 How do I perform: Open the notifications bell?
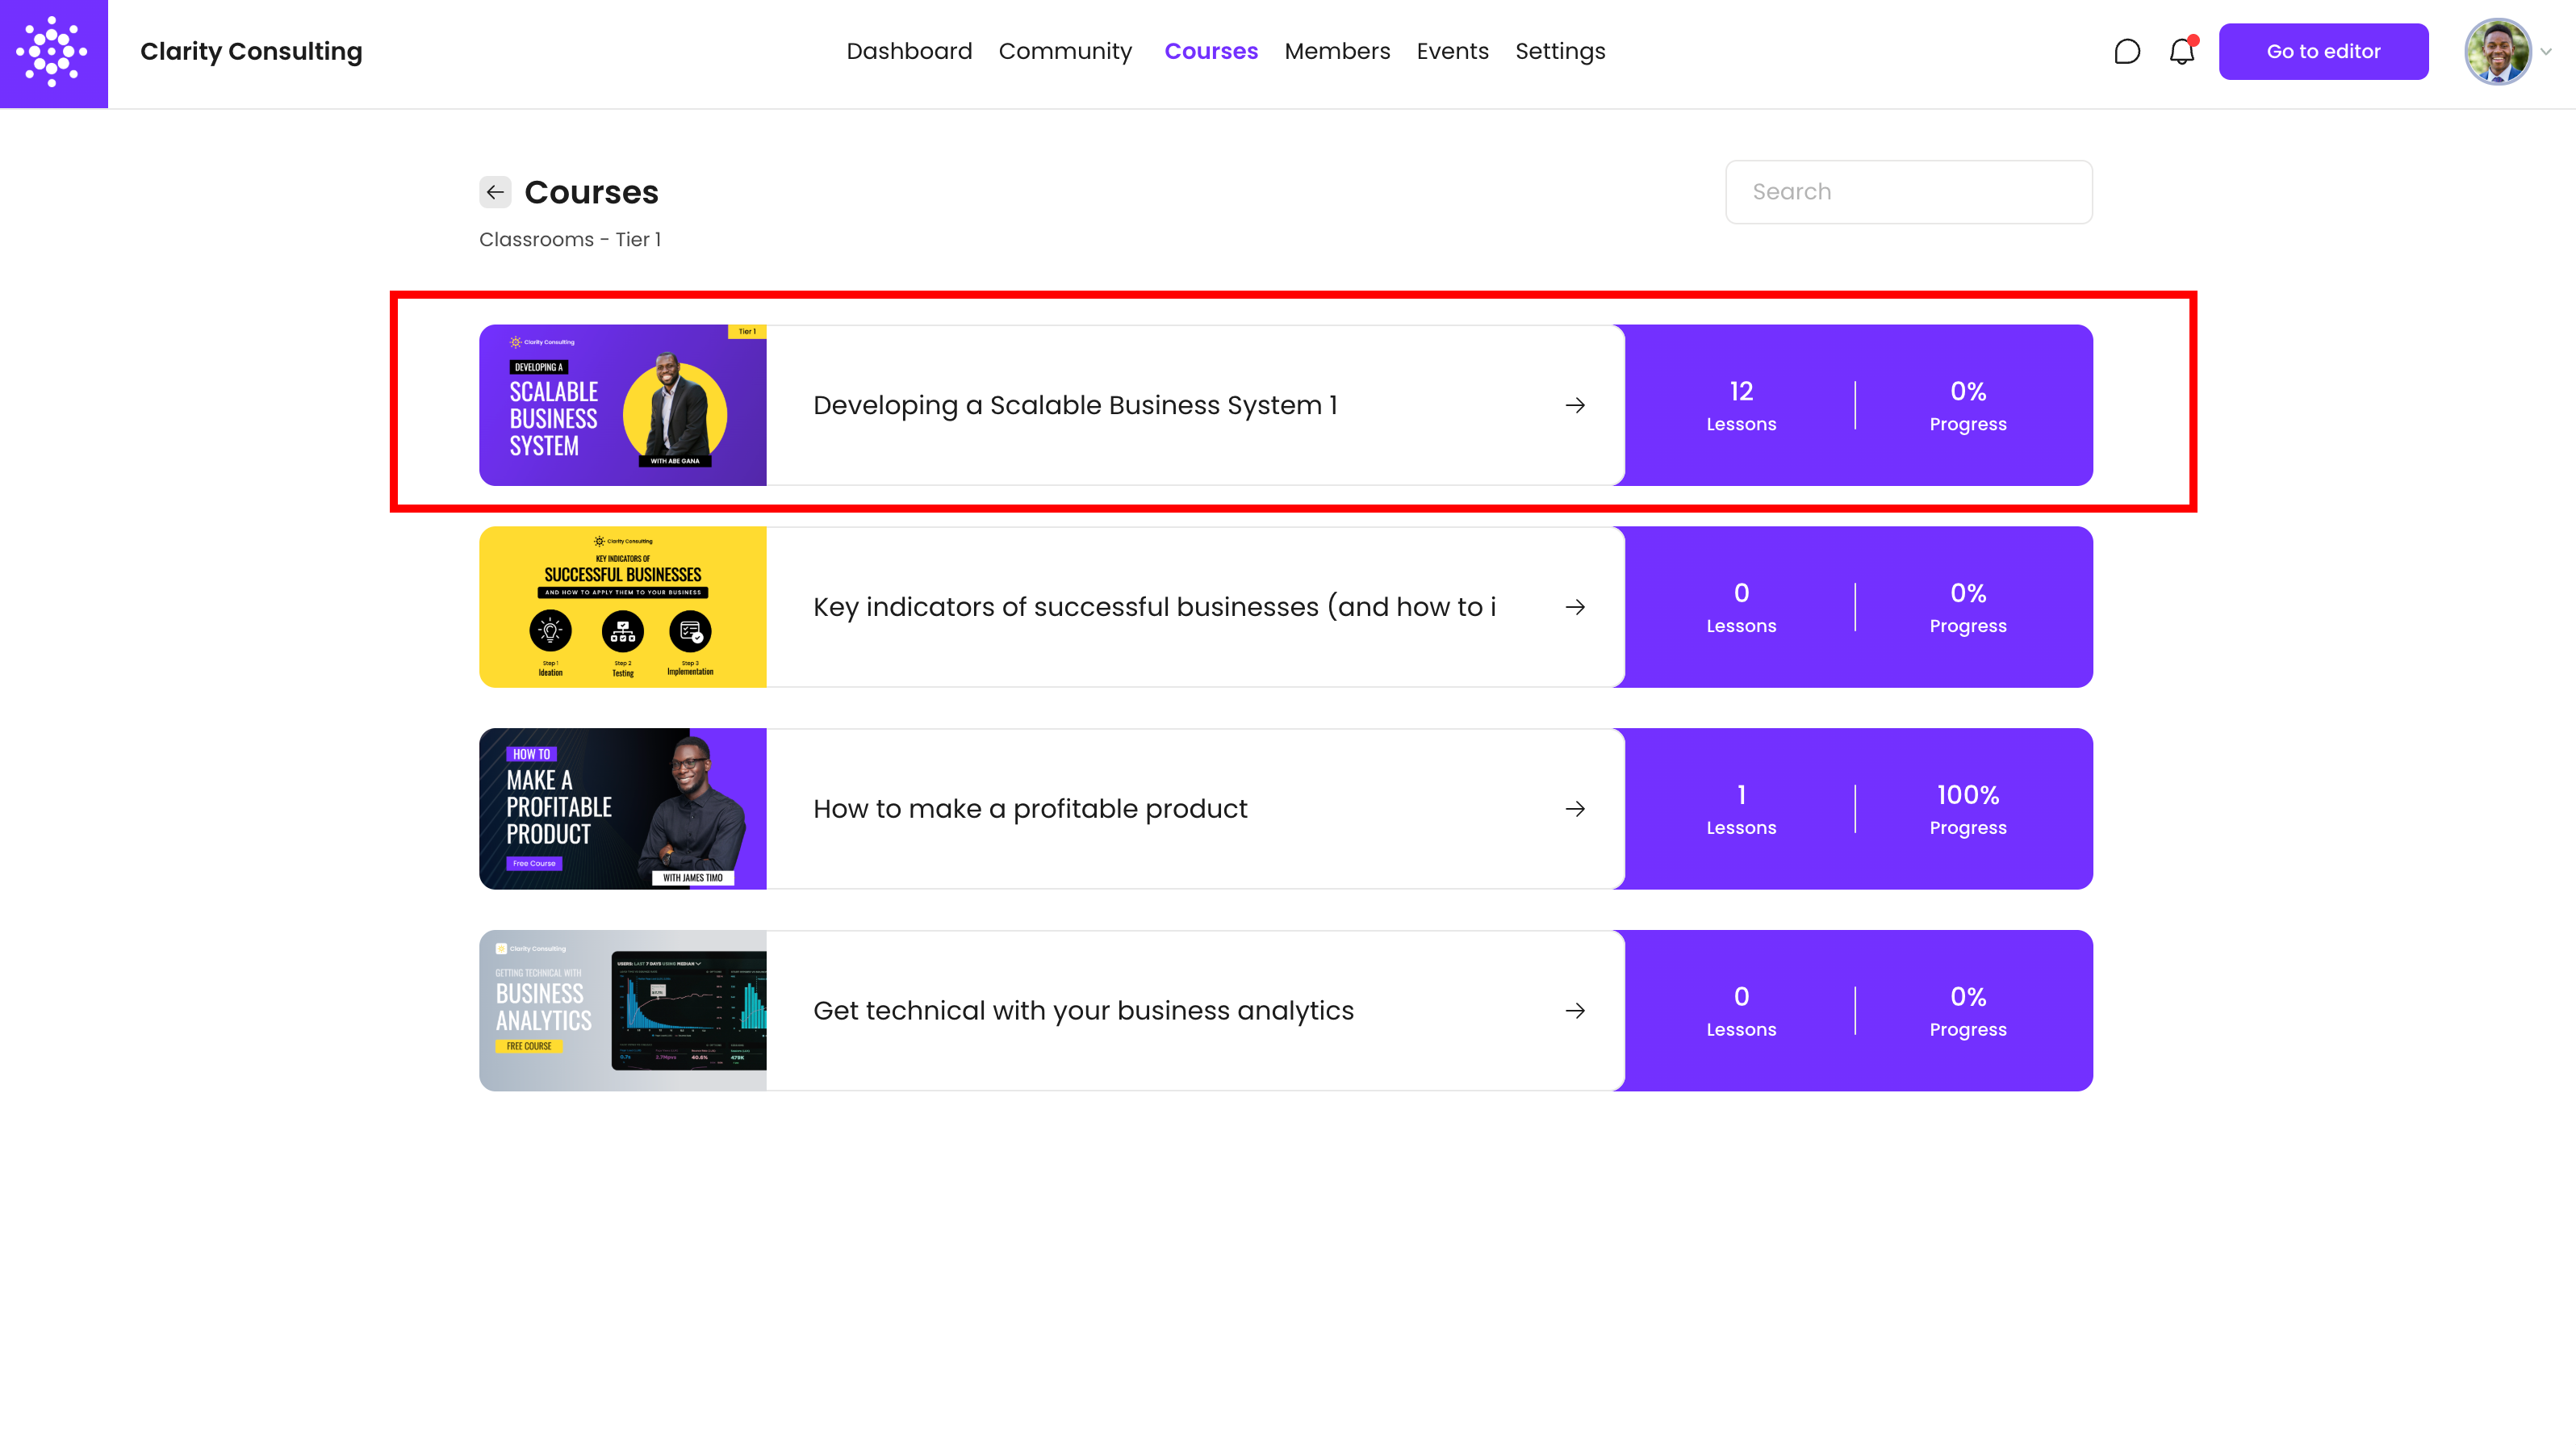point(2181,51)
